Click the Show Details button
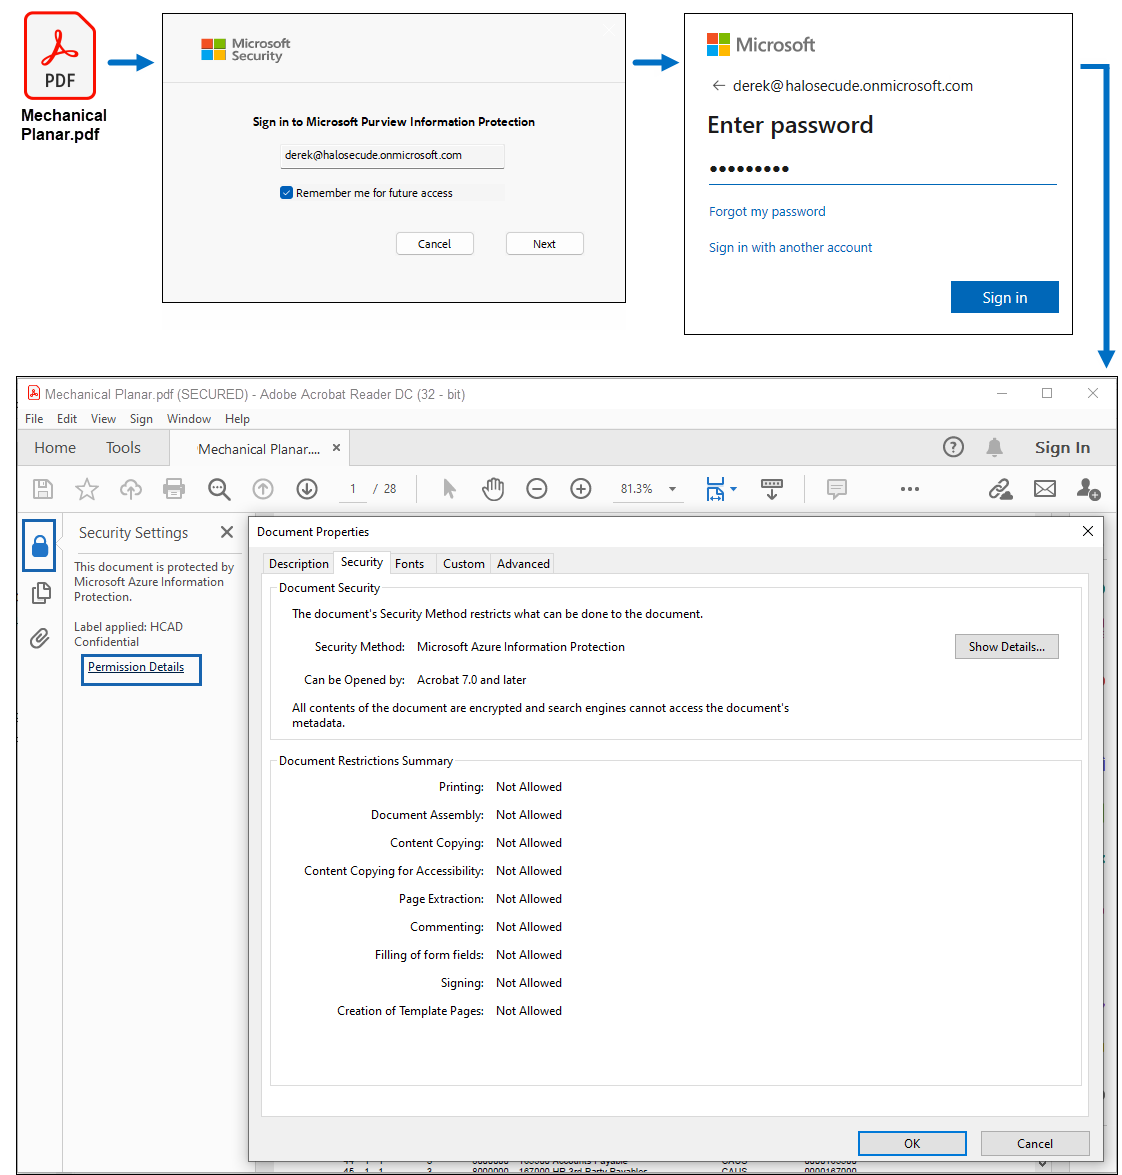The width and height of the screenshot is (1122, 1175). 1006,646
